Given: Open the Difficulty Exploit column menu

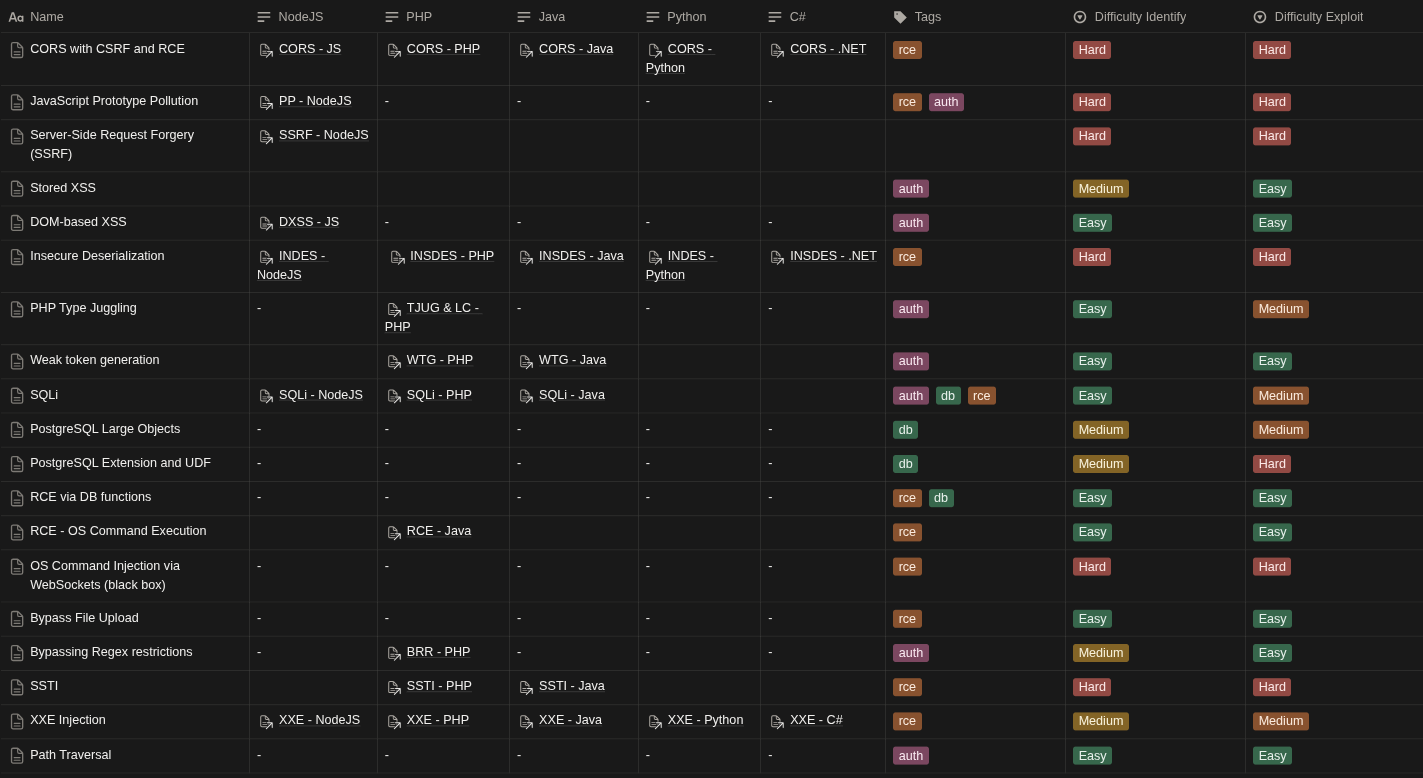Looking at the screenshot, I should click(1318, 17).
